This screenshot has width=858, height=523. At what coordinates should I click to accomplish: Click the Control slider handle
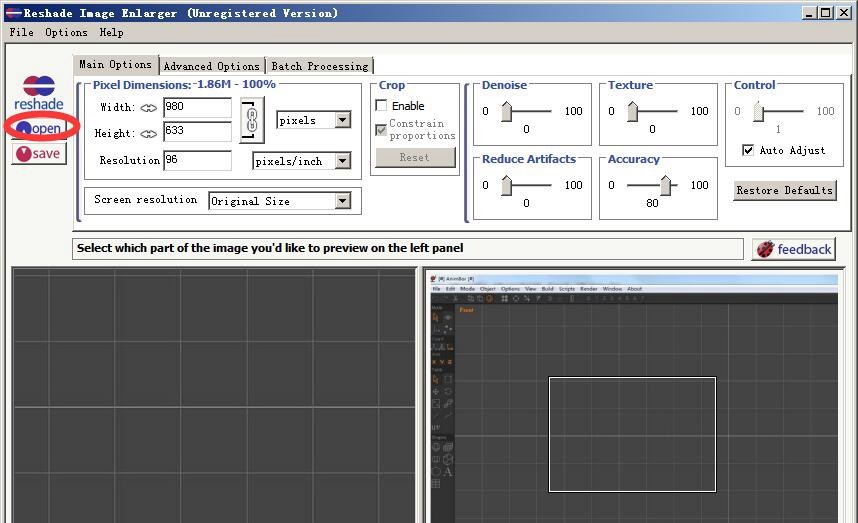(x=758, y=111)
